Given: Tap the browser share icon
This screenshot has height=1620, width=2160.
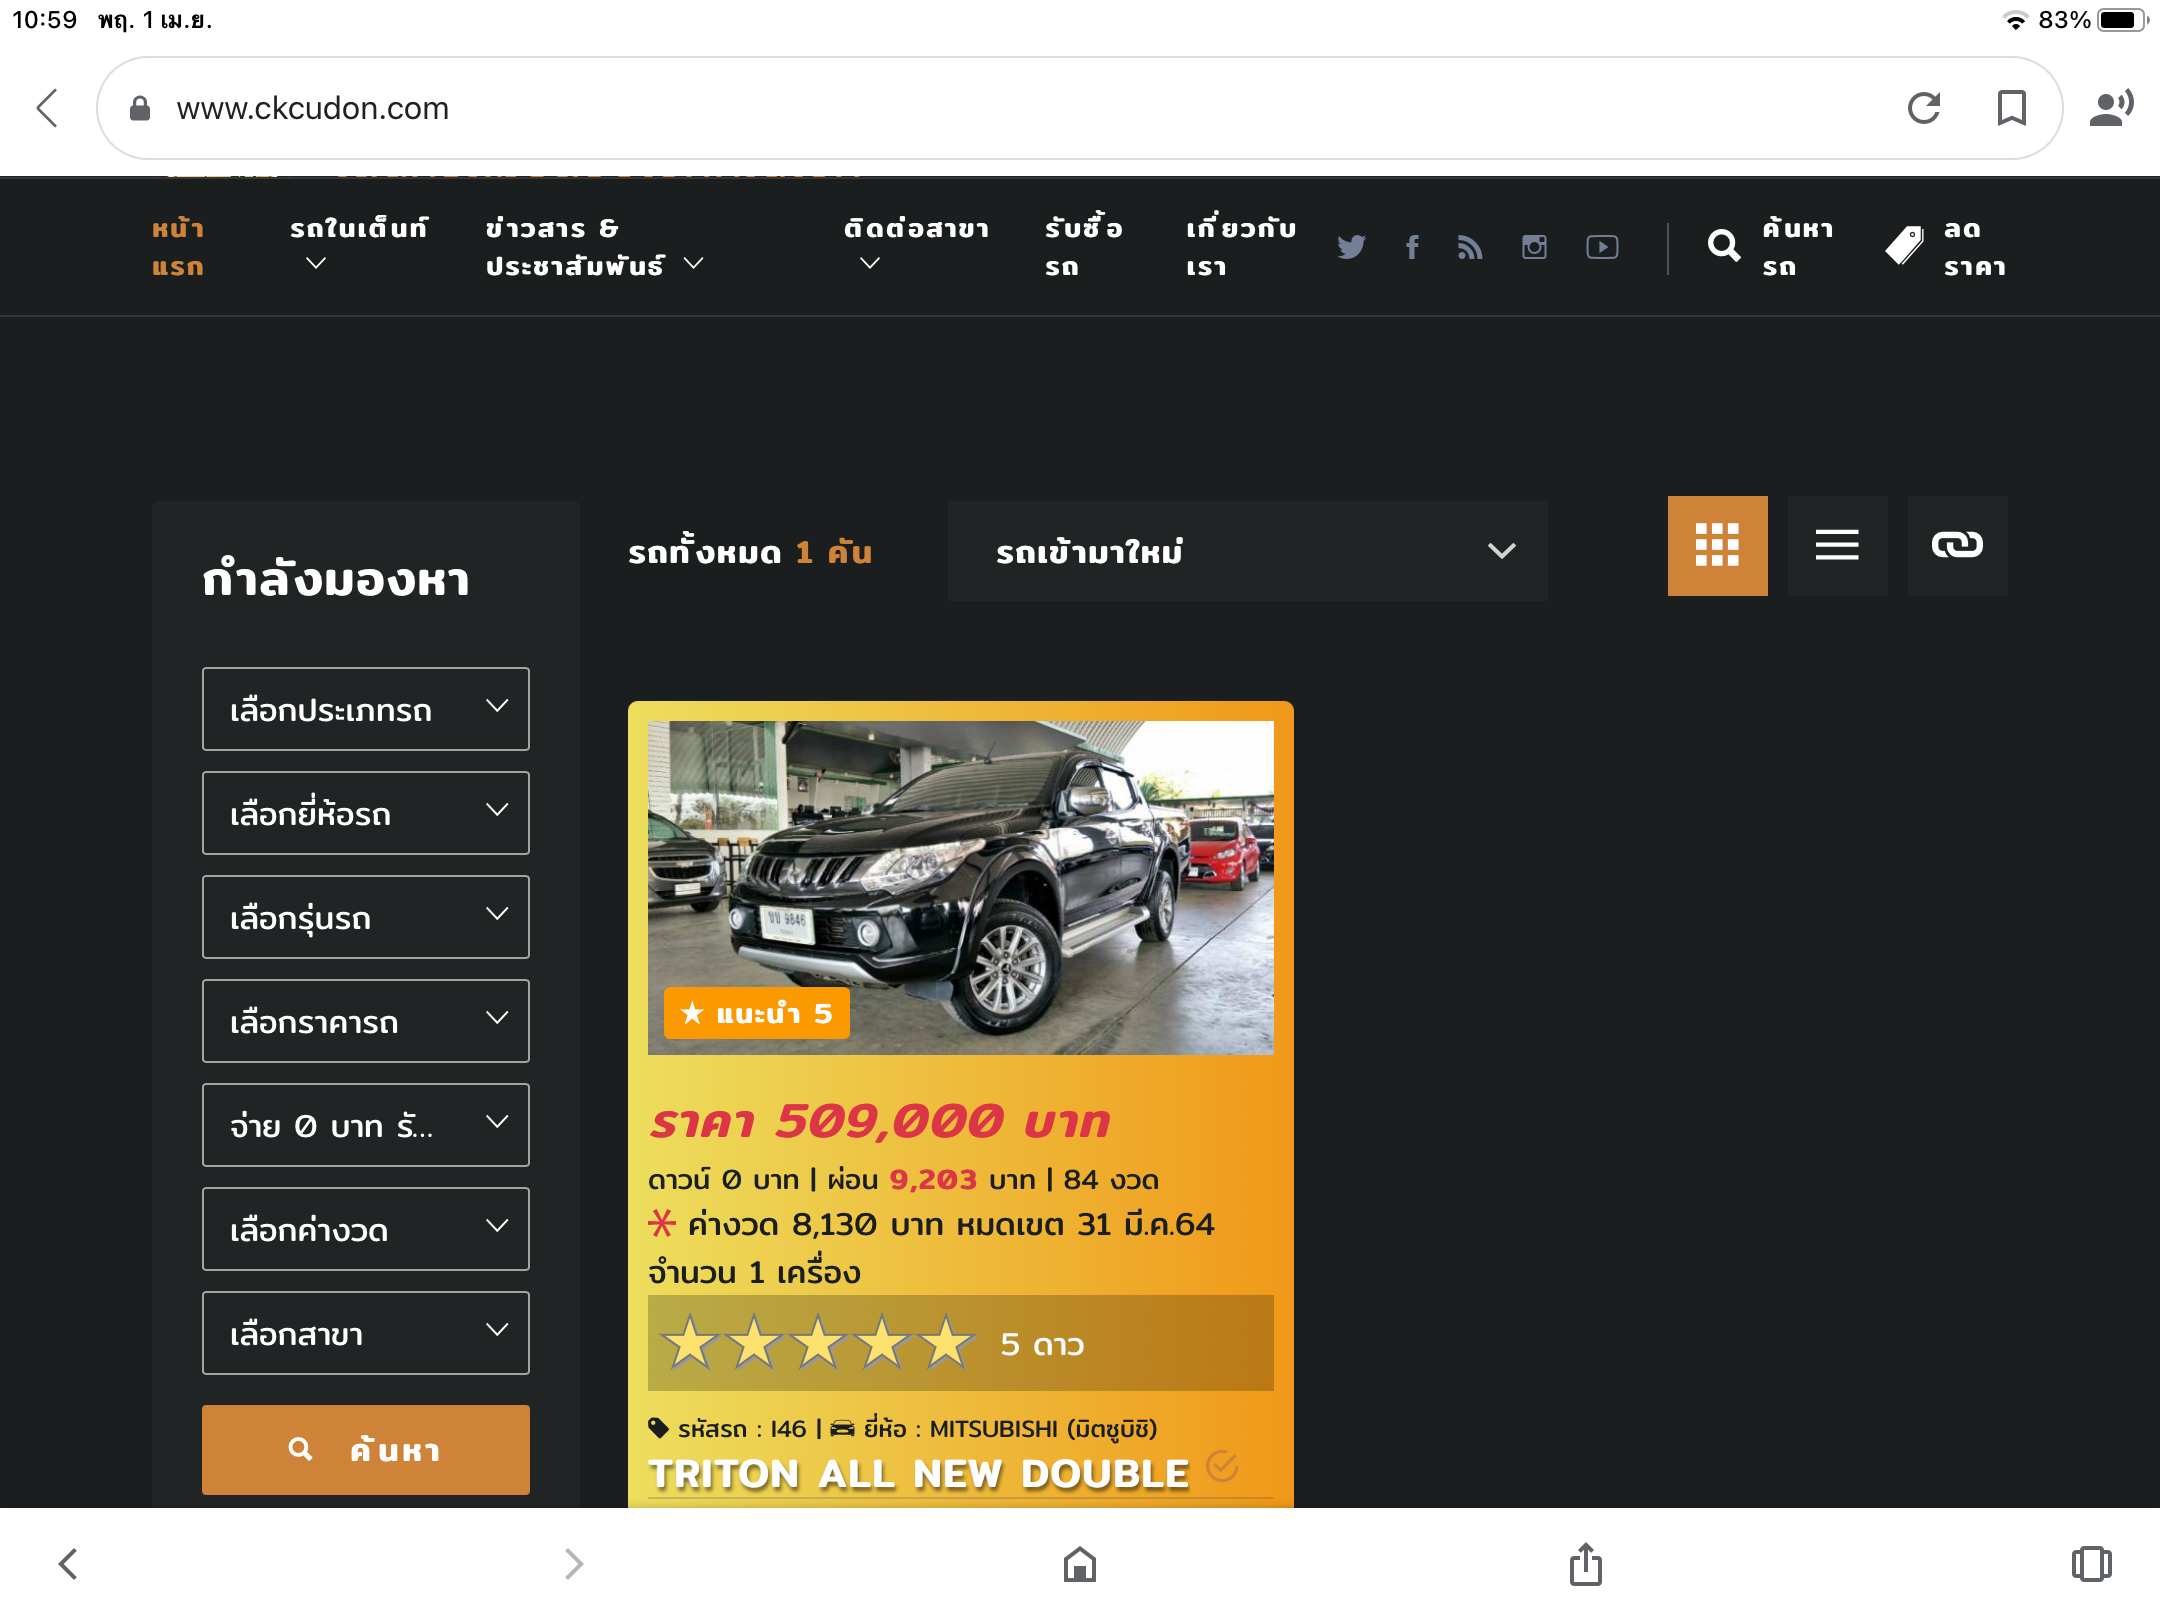Looking at the screenshot, I should (x=1585, y=1564).
